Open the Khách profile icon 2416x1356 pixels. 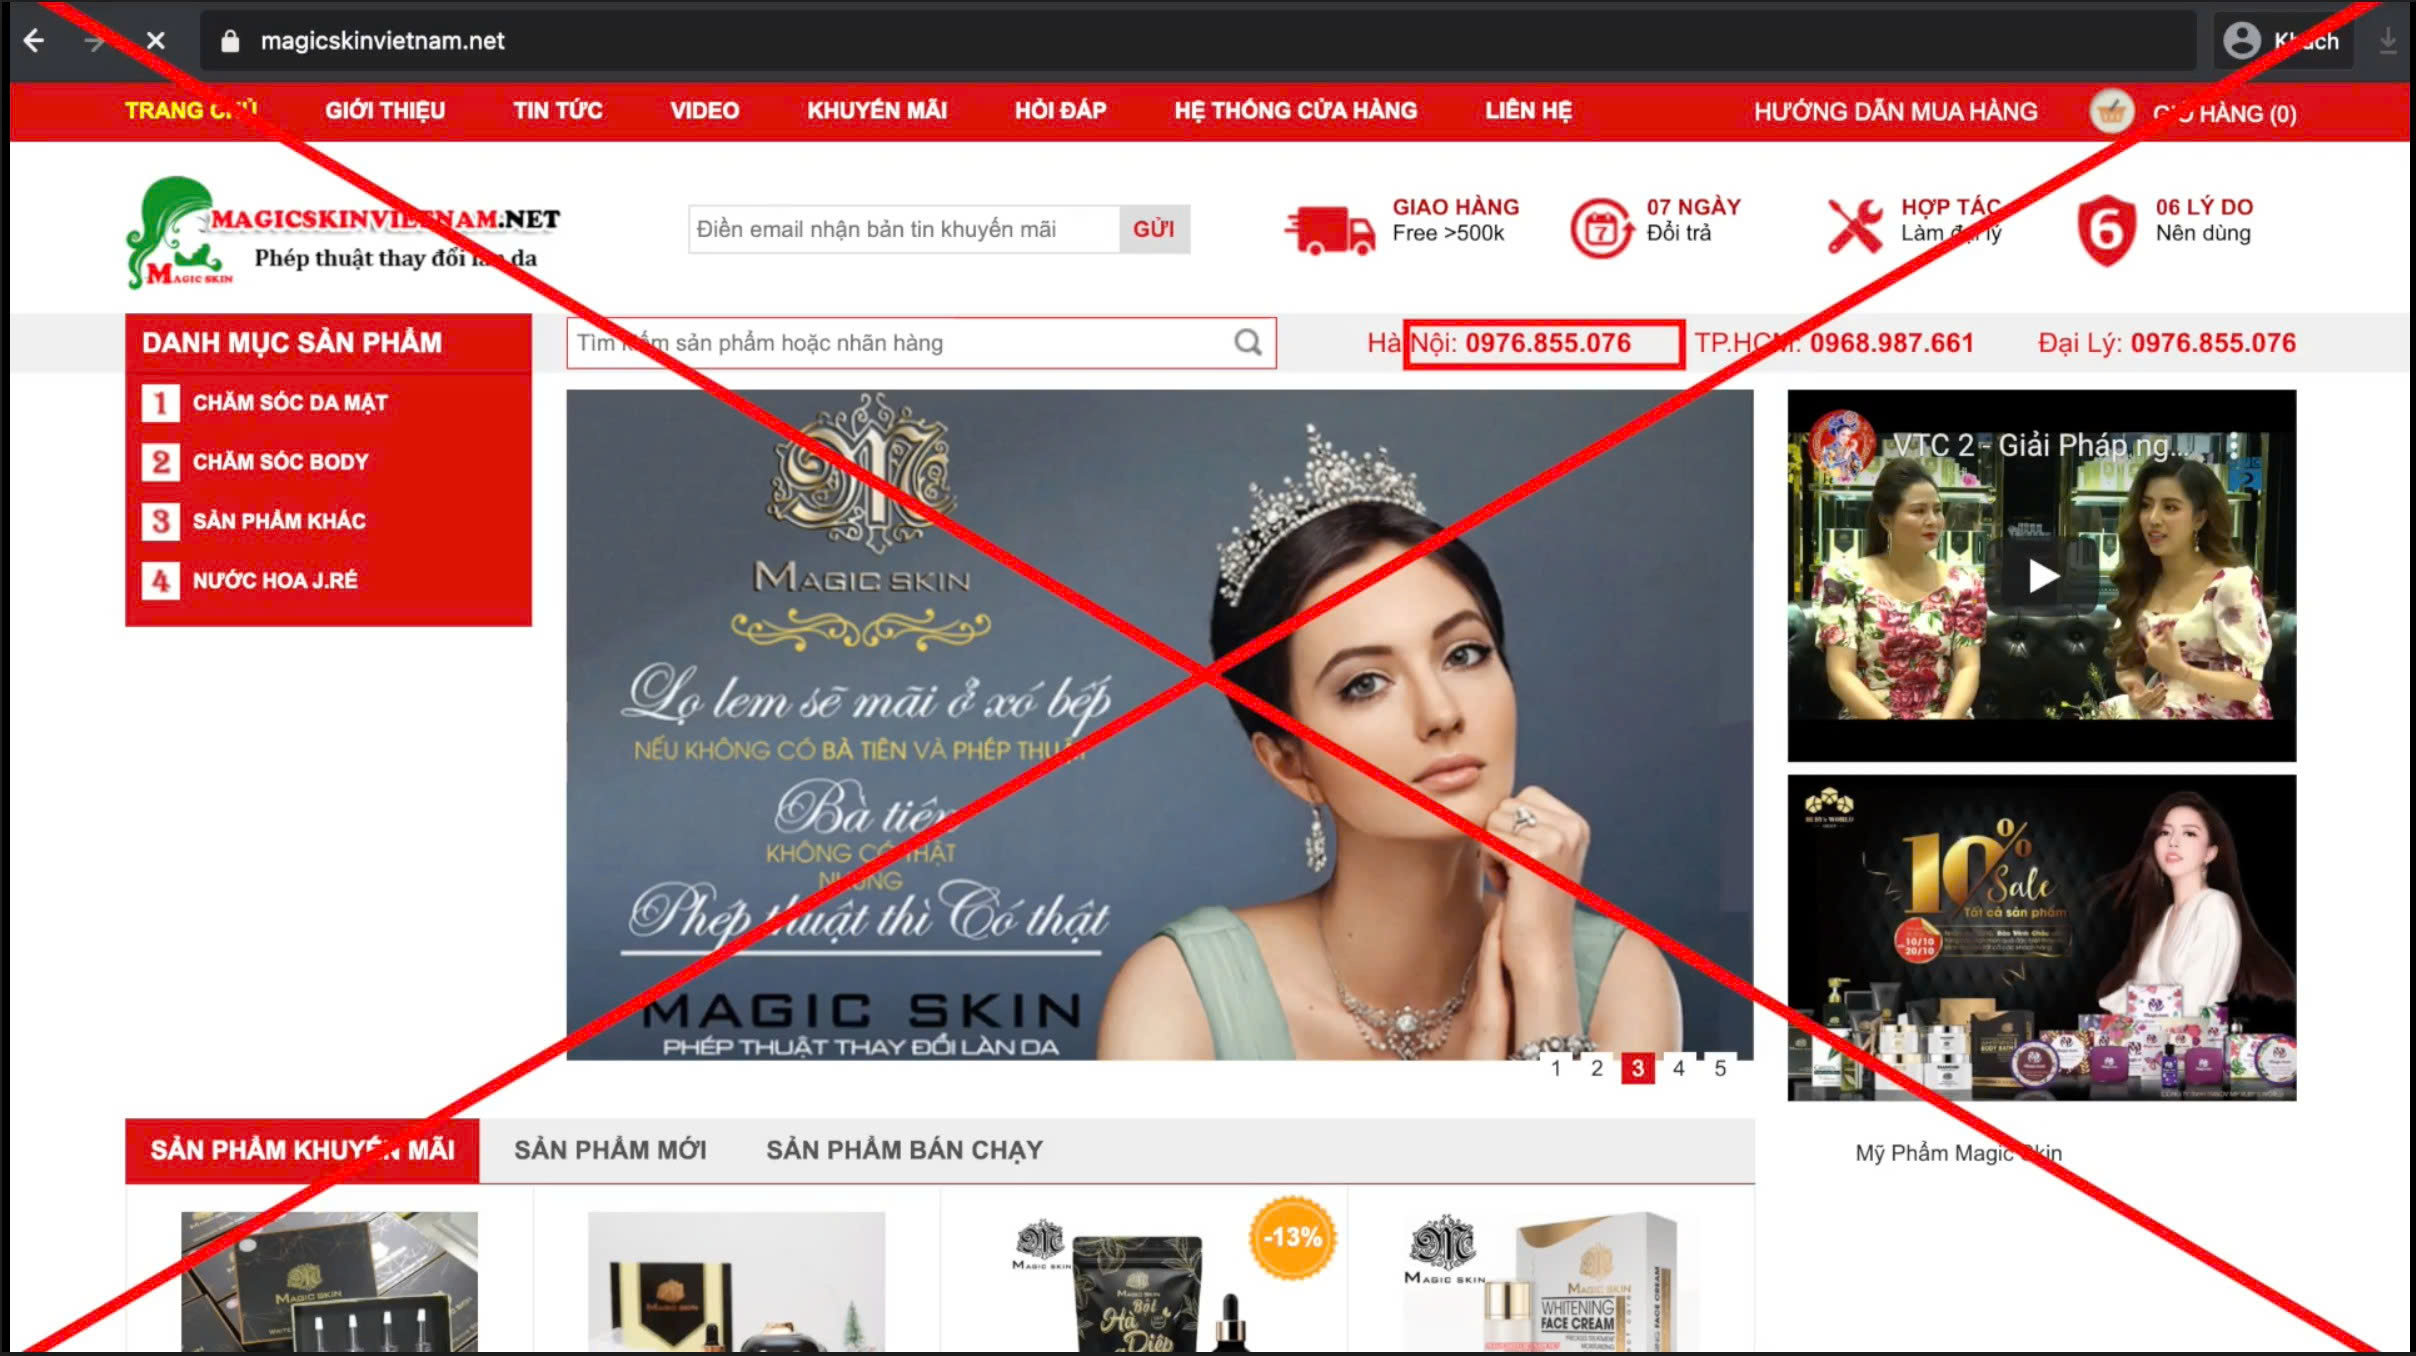coord(2241,41)
